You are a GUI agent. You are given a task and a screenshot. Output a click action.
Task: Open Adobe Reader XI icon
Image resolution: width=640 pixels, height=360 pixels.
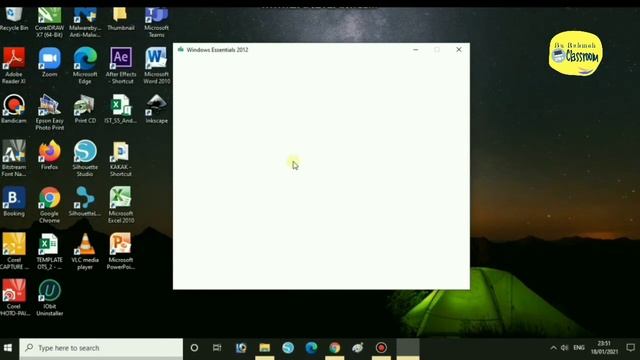pos(14,65)
